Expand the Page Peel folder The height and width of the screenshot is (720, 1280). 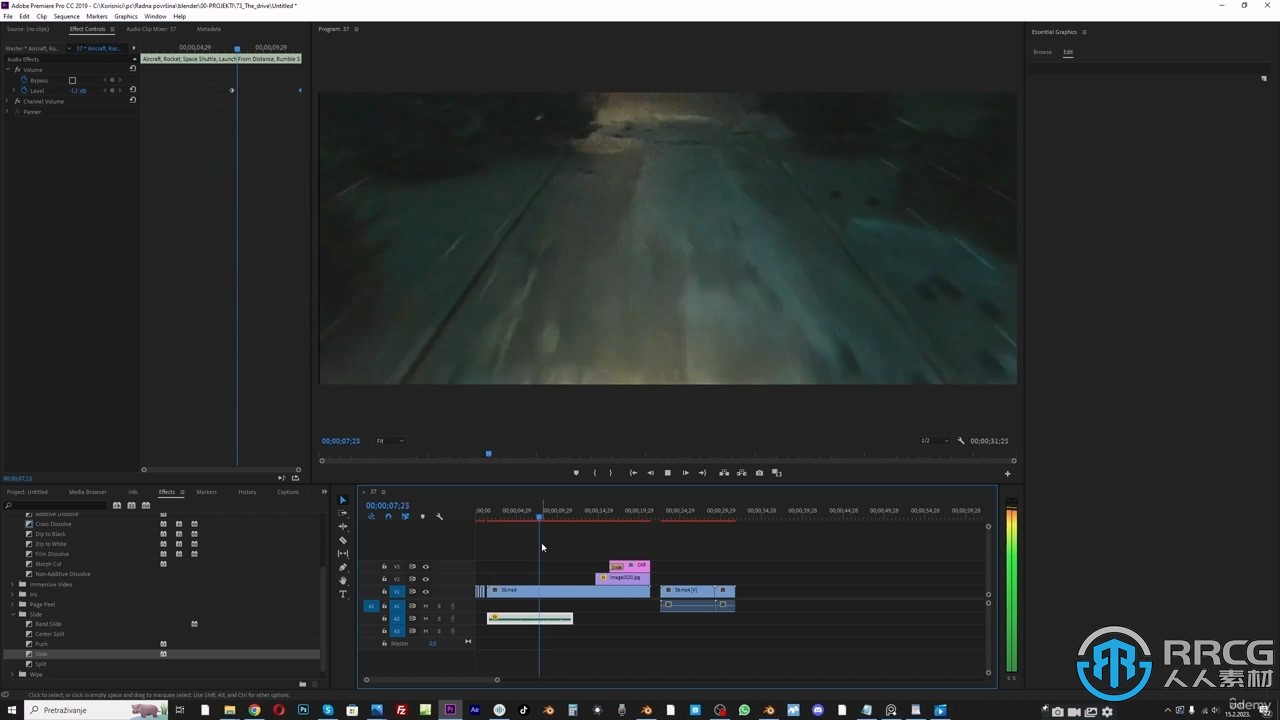pyautogui.click(x=13, y=604)
